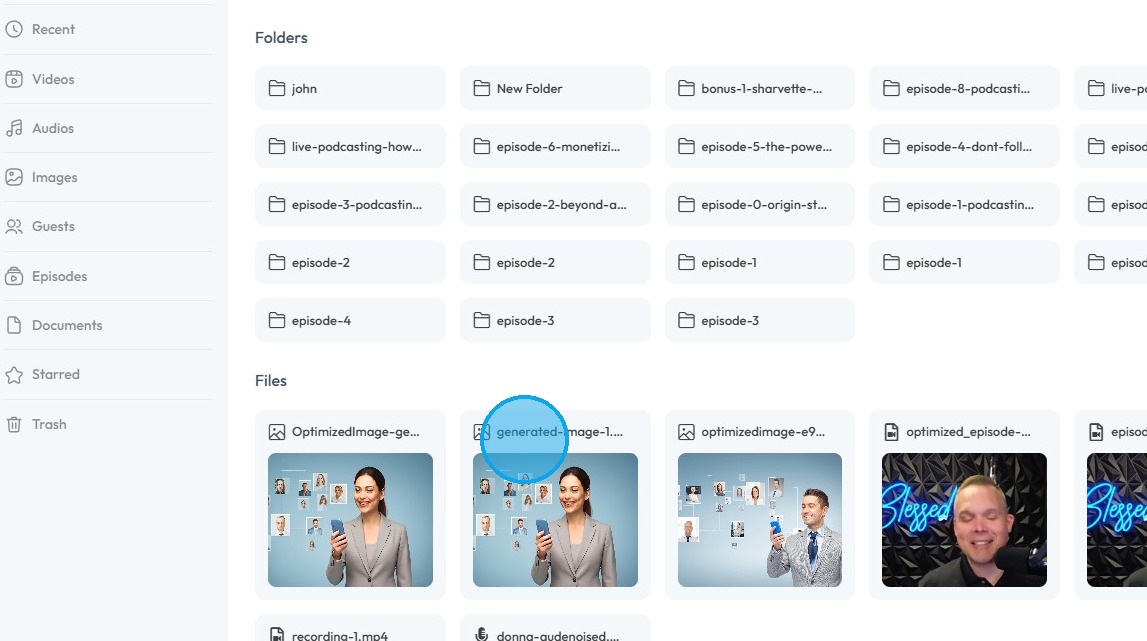Click folder icon of episode-8-podcasti folder

click(x=891, y=89)
